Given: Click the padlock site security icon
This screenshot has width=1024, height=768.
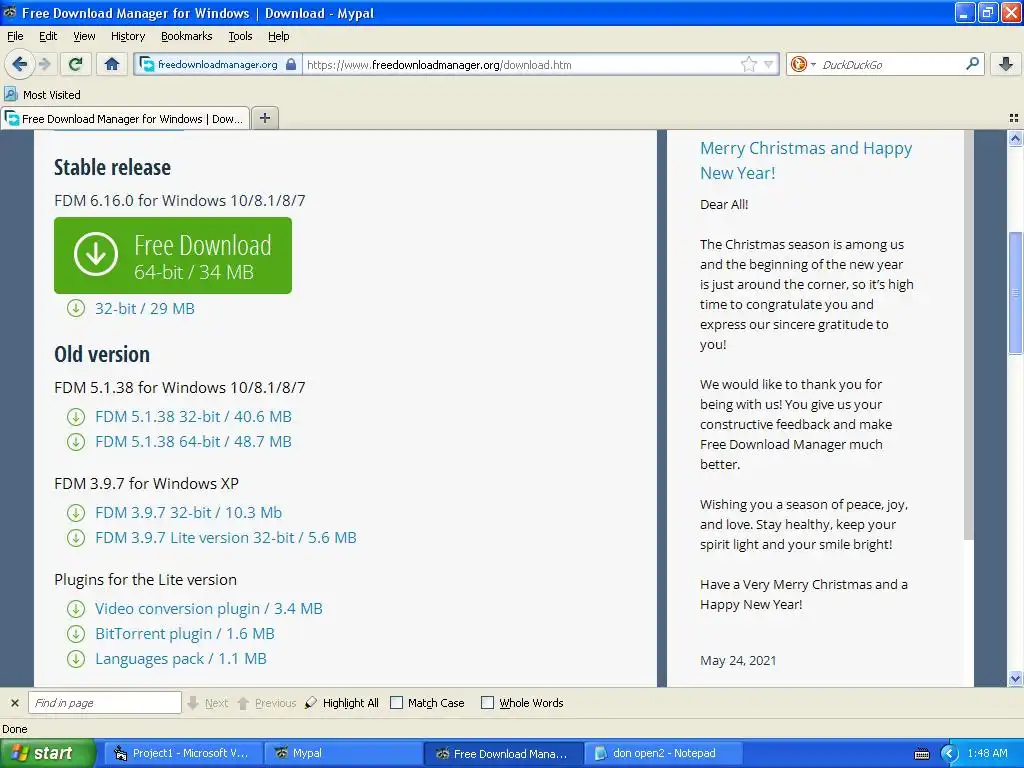Looking at the screenshot, I should click(x=291, y=64).
